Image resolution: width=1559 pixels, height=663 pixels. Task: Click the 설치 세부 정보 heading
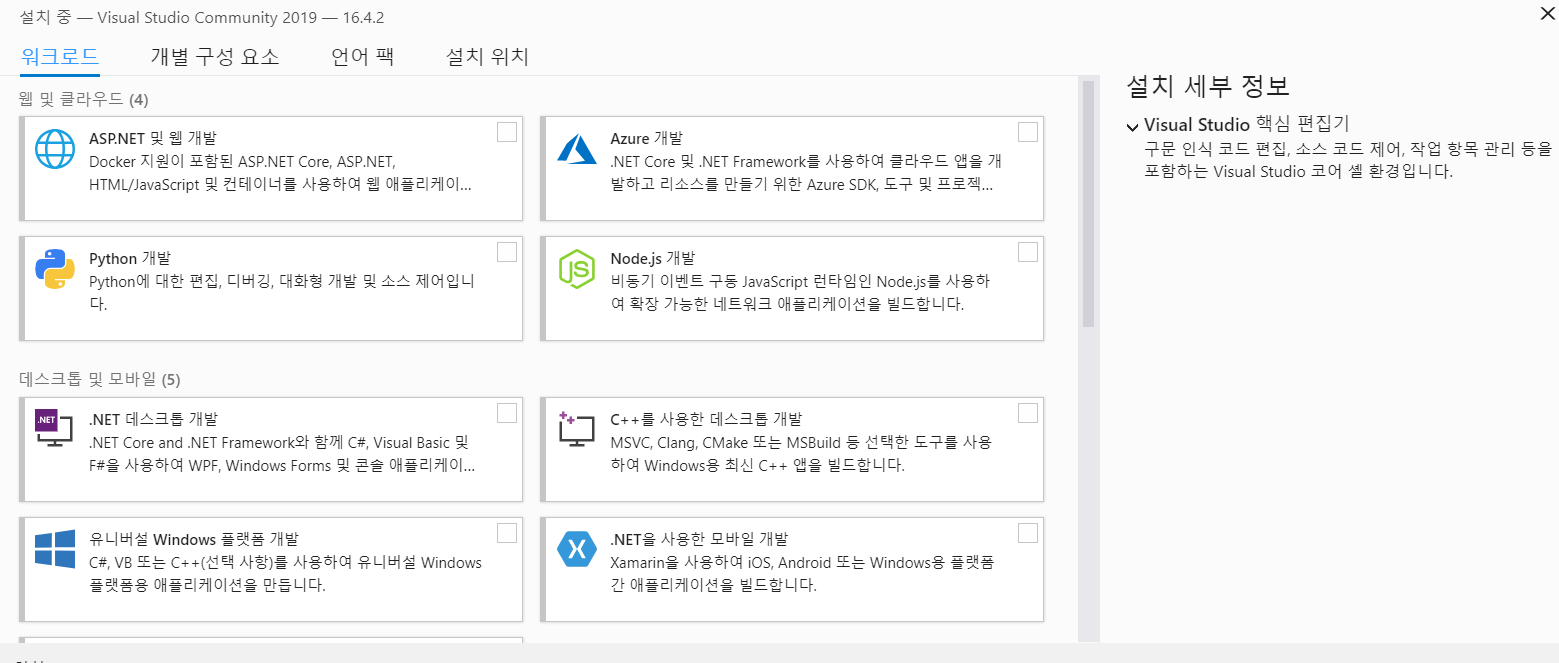pos(1208,86)
